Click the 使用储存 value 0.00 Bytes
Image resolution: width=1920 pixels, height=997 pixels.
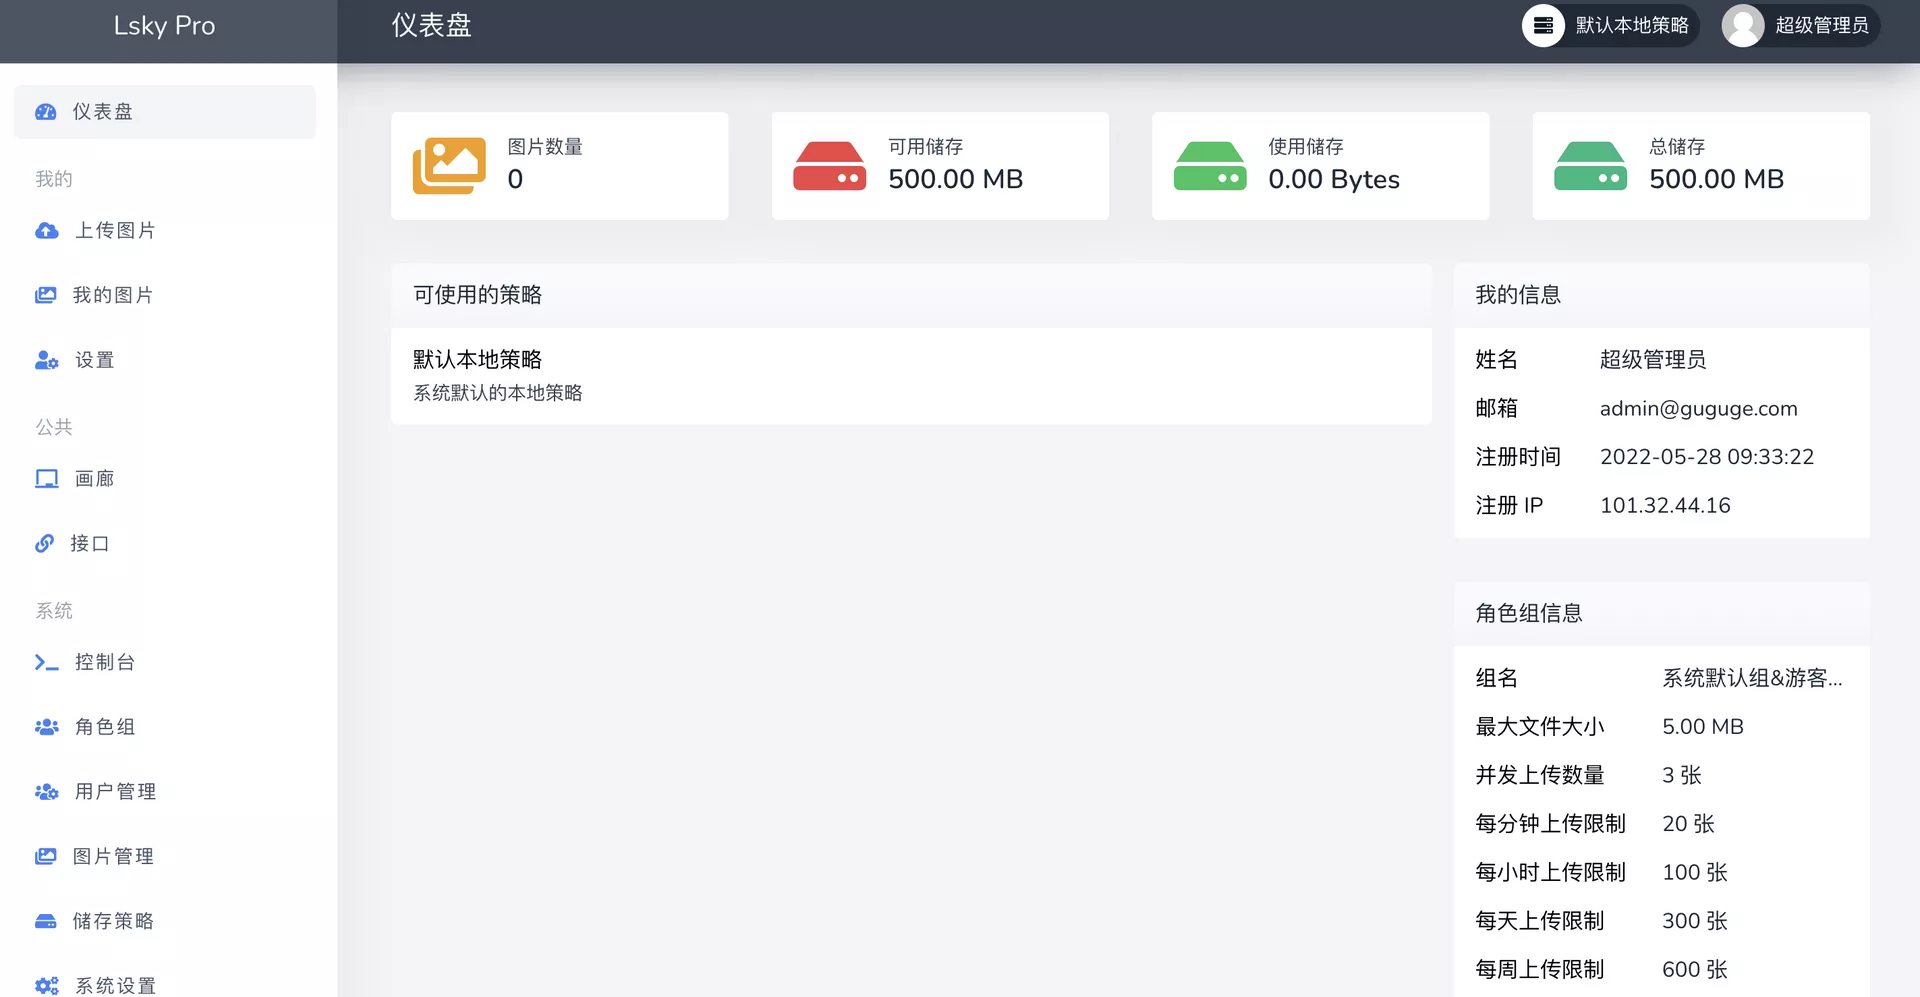1334,179
